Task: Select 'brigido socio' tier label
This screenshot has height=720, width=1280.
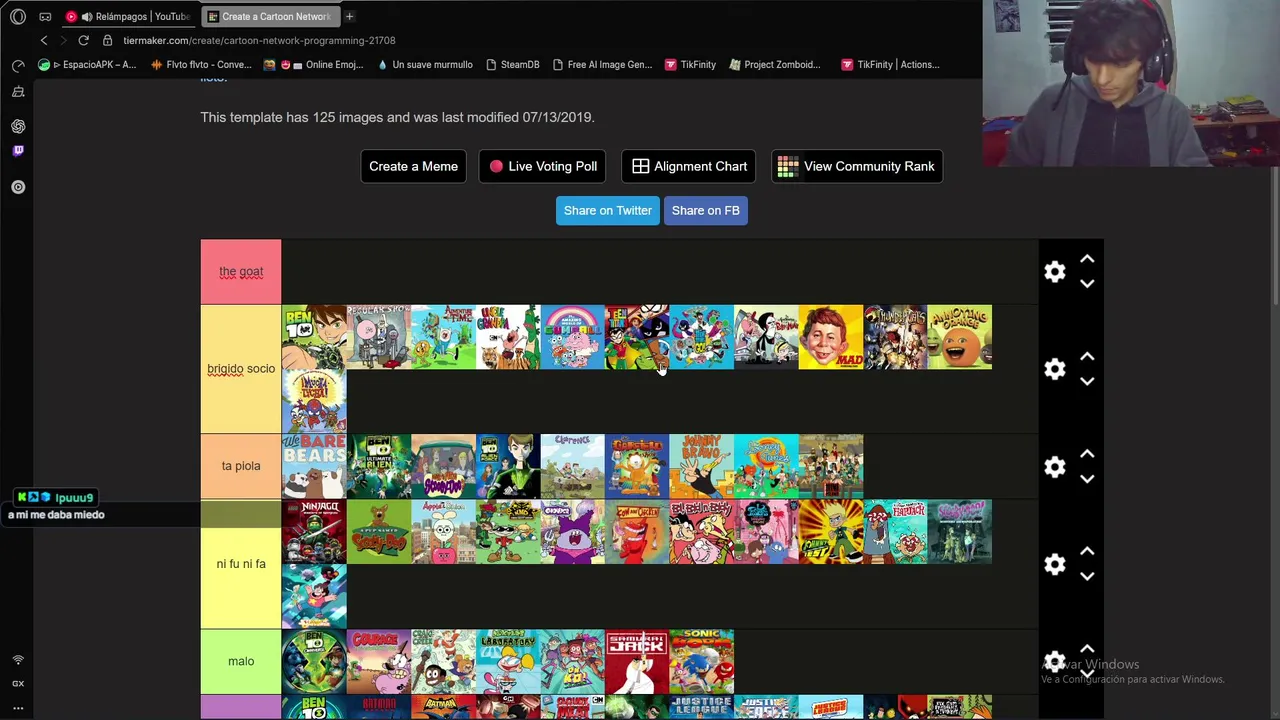Action: click(x=241, y=369)
